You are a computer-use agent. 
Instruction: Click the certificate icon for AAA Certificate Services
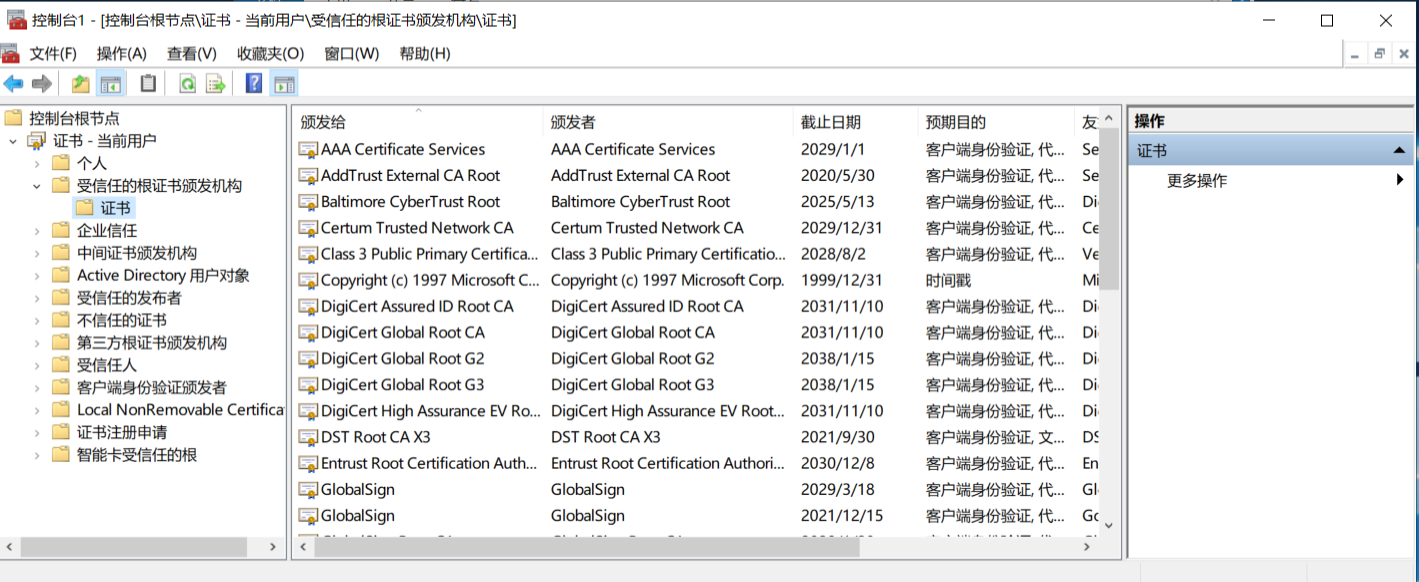[308, 150]
